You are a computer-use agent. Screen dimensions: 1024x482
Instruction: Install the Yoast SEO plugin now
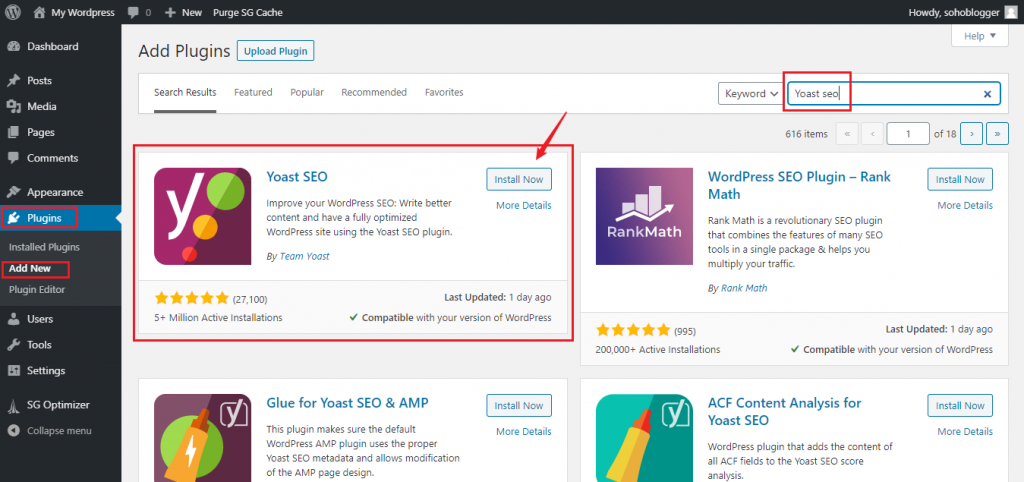tap(519, 180)
